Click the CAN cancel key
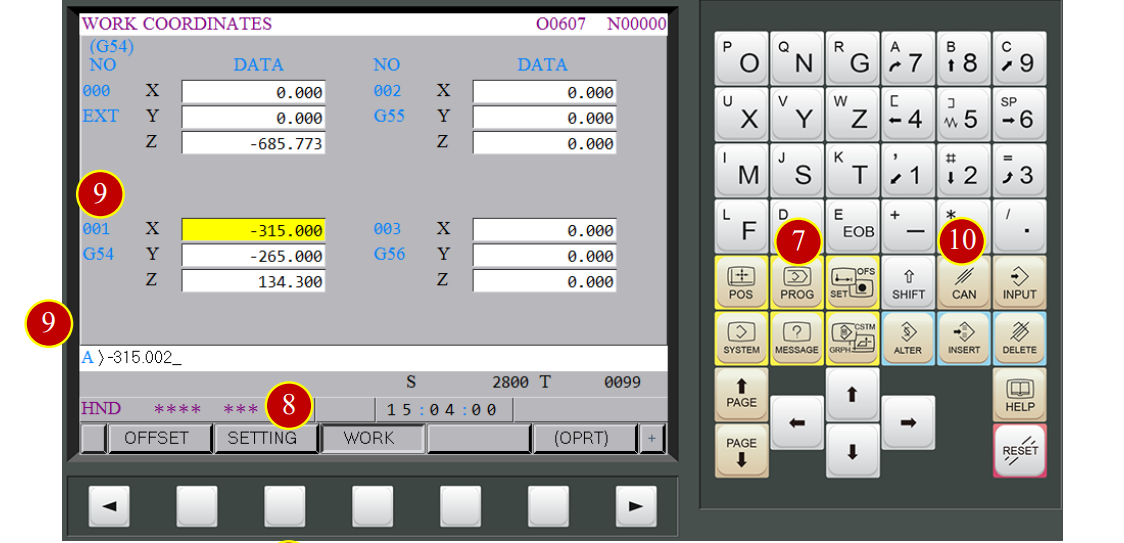The width and height of the screenshot is (1124, 543). point(964,283)
